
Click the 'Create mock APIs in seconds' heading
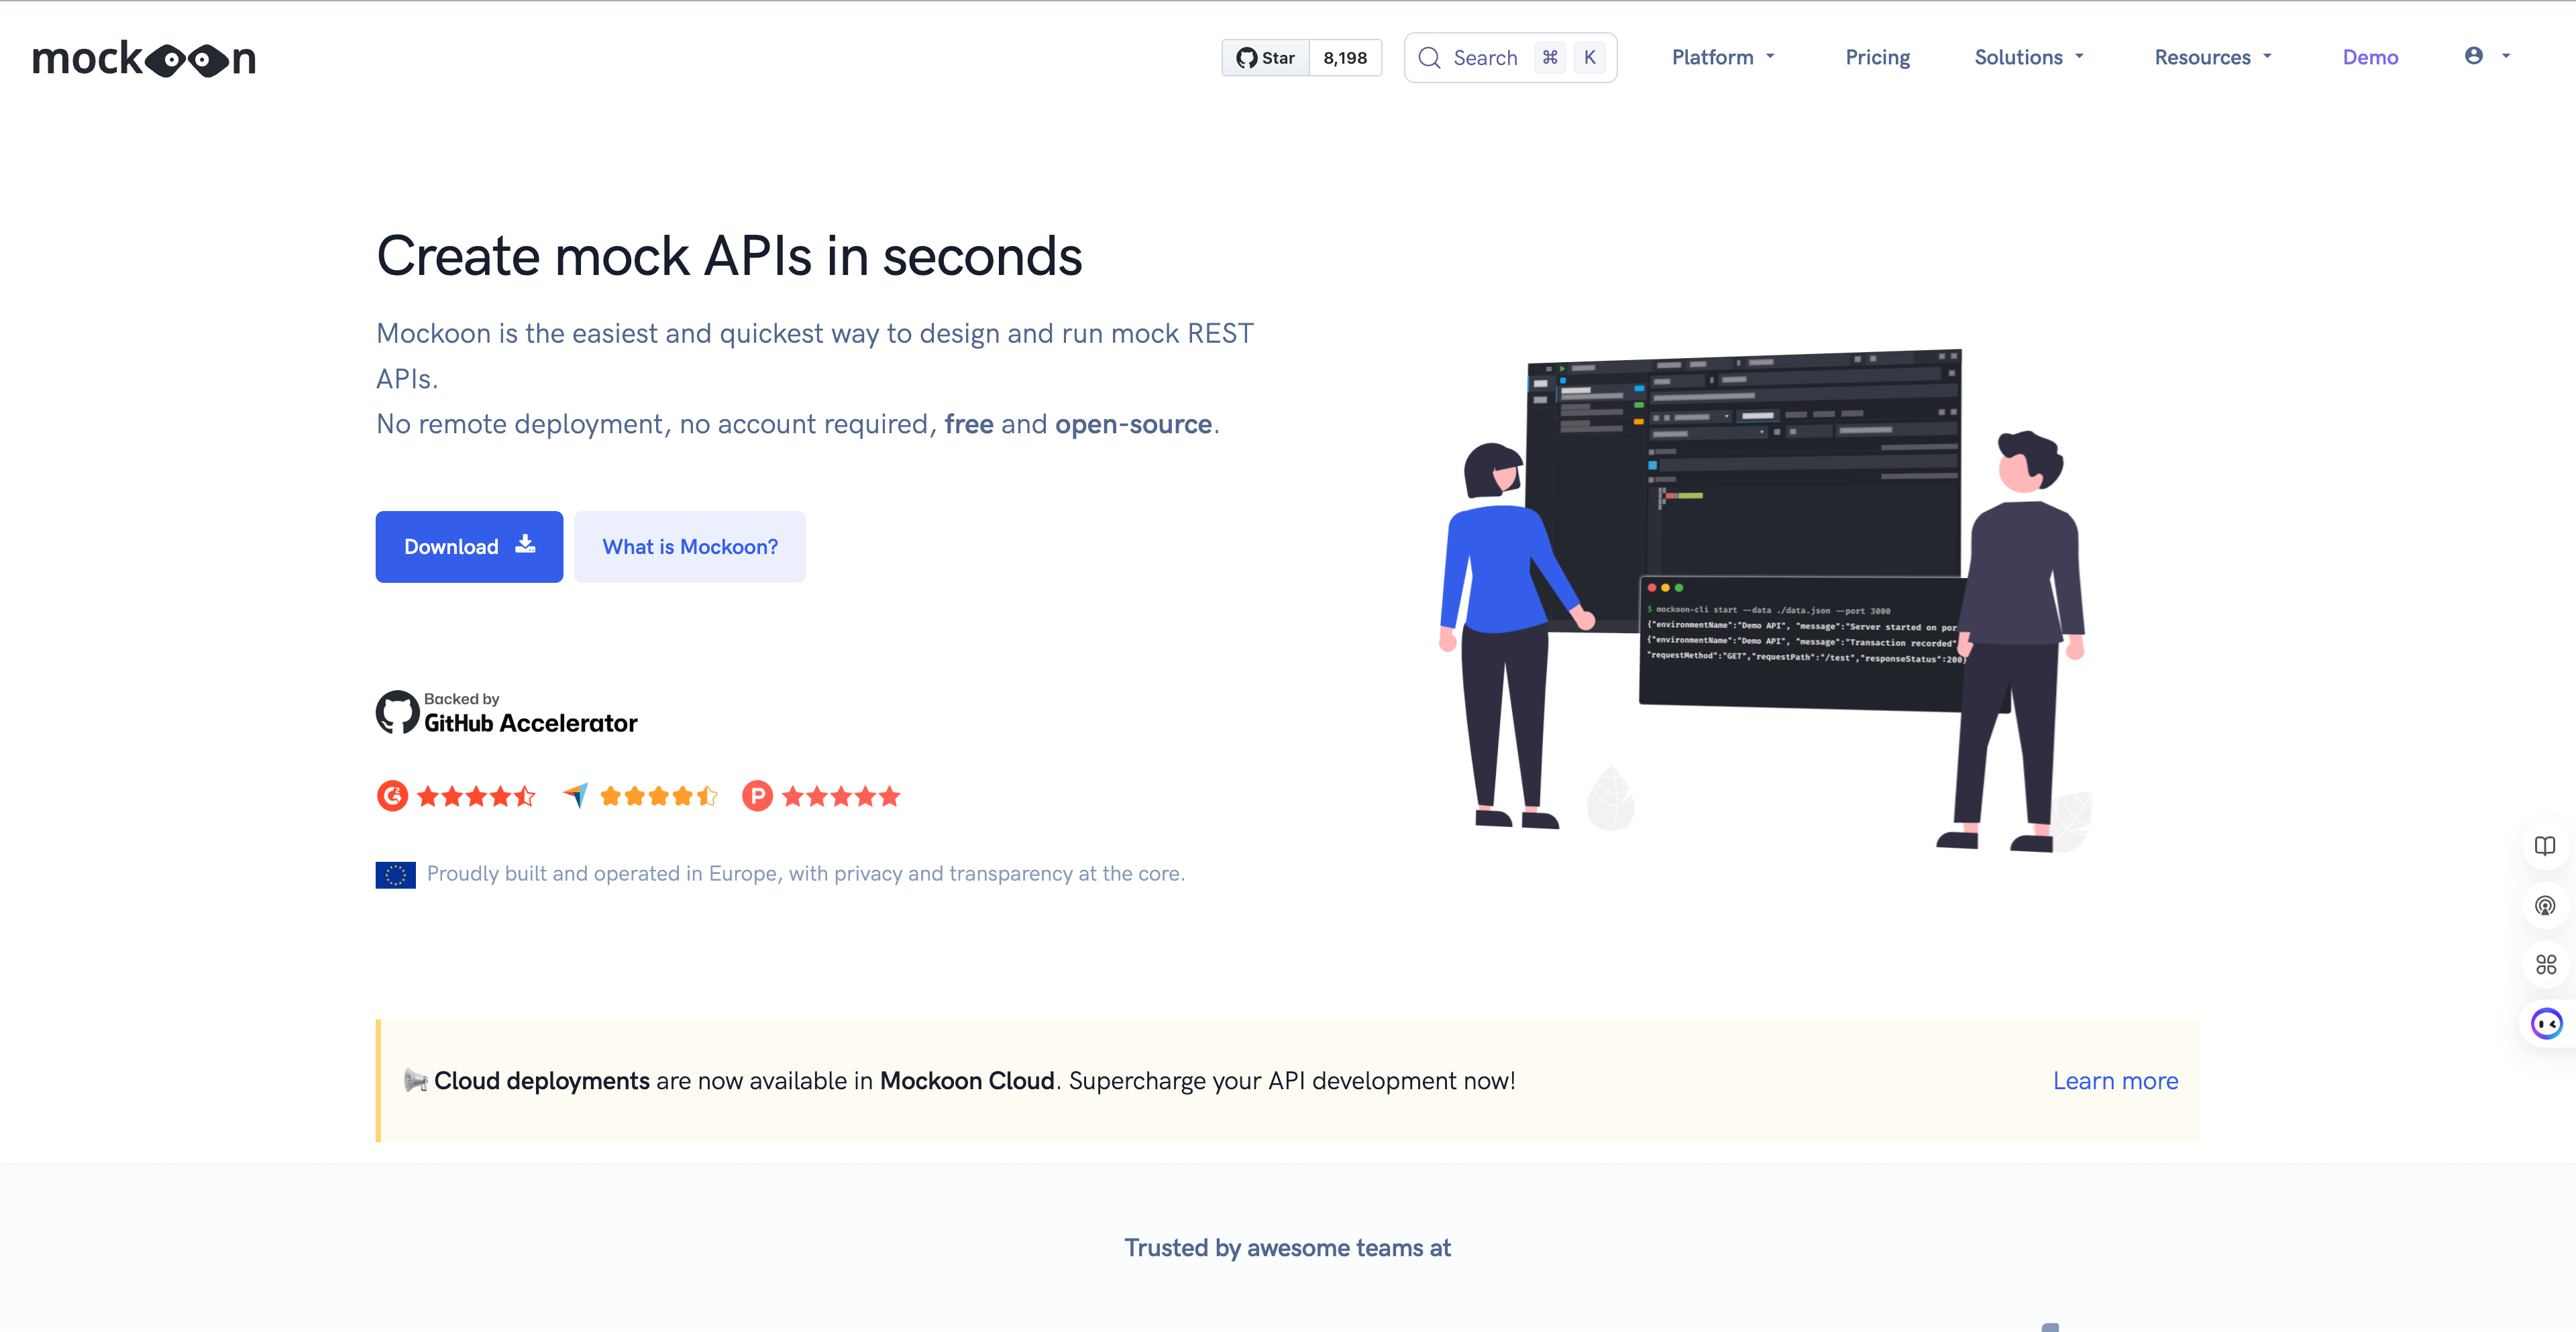coord(729,256)
